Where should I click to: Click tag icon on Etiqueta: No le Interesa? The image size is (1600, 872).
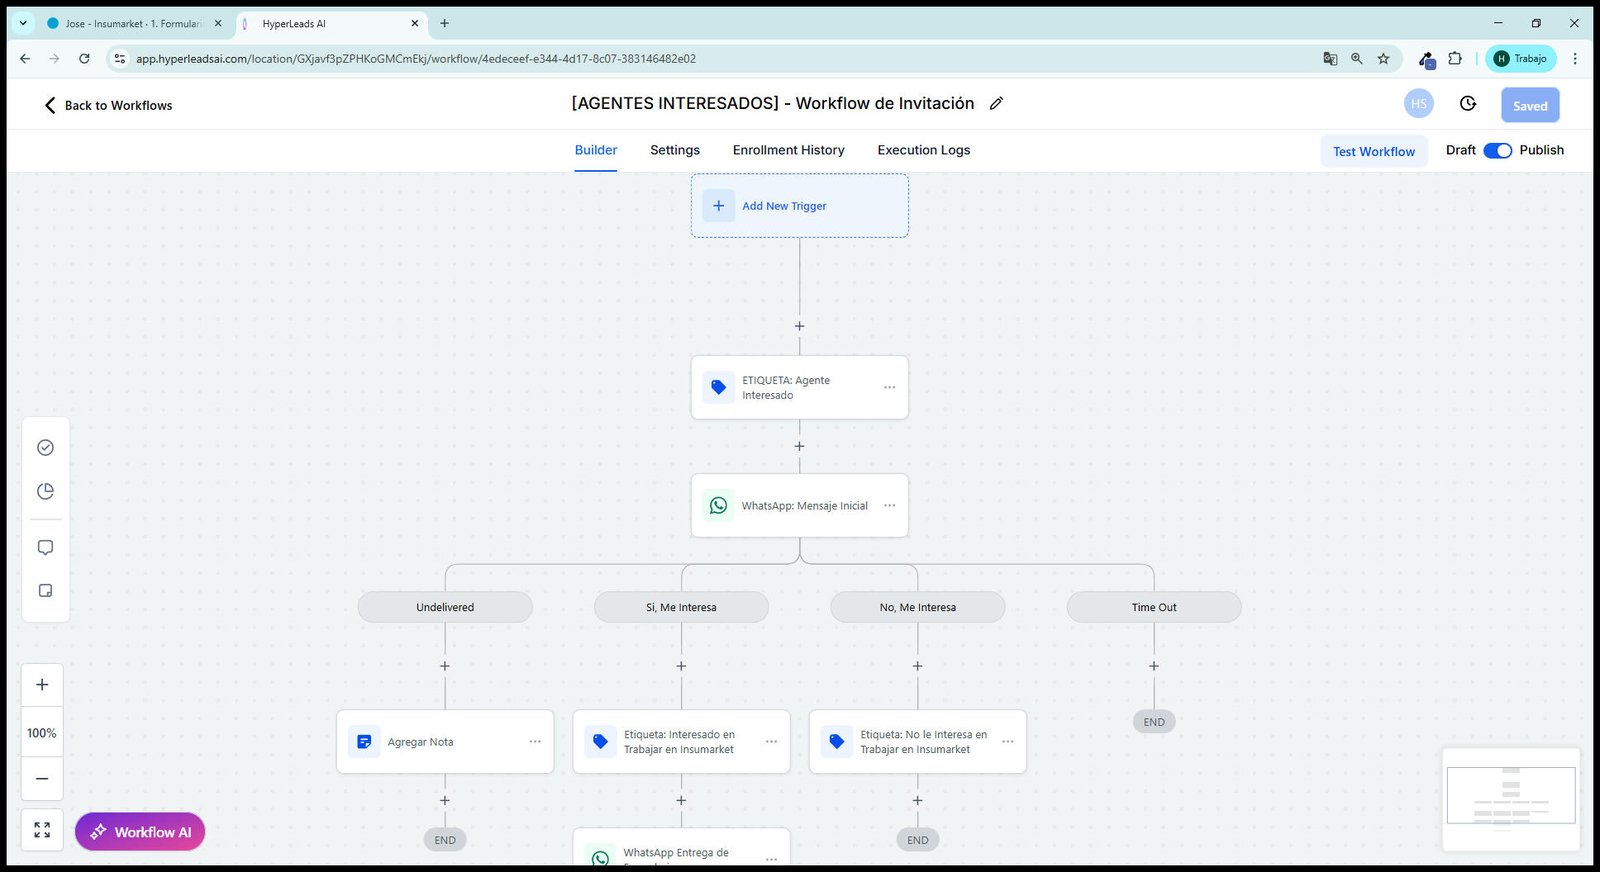click(837, 742)
